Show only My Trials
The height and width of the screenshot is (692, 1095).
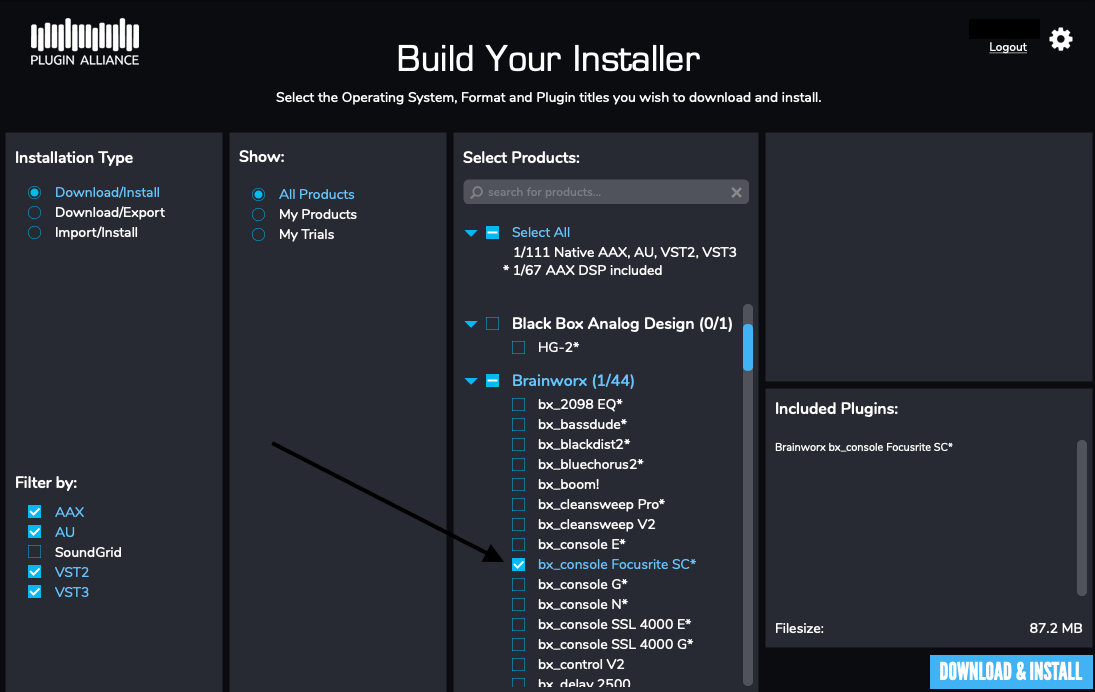(x=258, y=235)
